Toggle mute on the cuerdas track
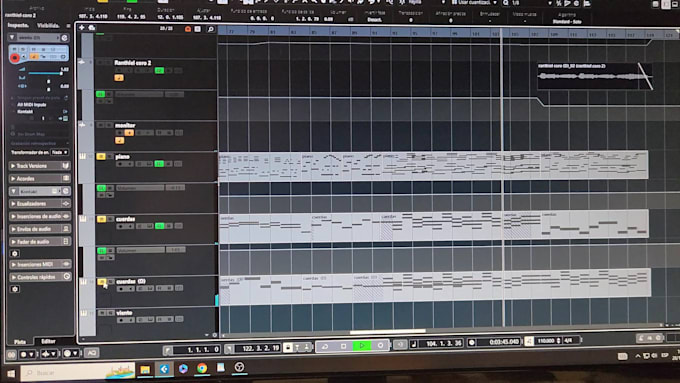680x383 pixels. [x=101, y=219]
